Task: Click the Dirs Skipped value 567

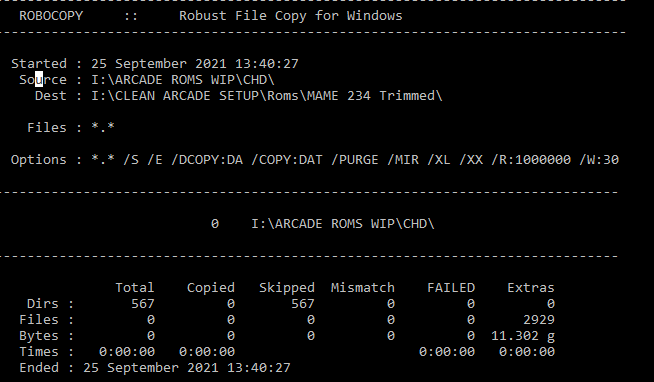Action: pyautogui.click(x=302, y=304)
